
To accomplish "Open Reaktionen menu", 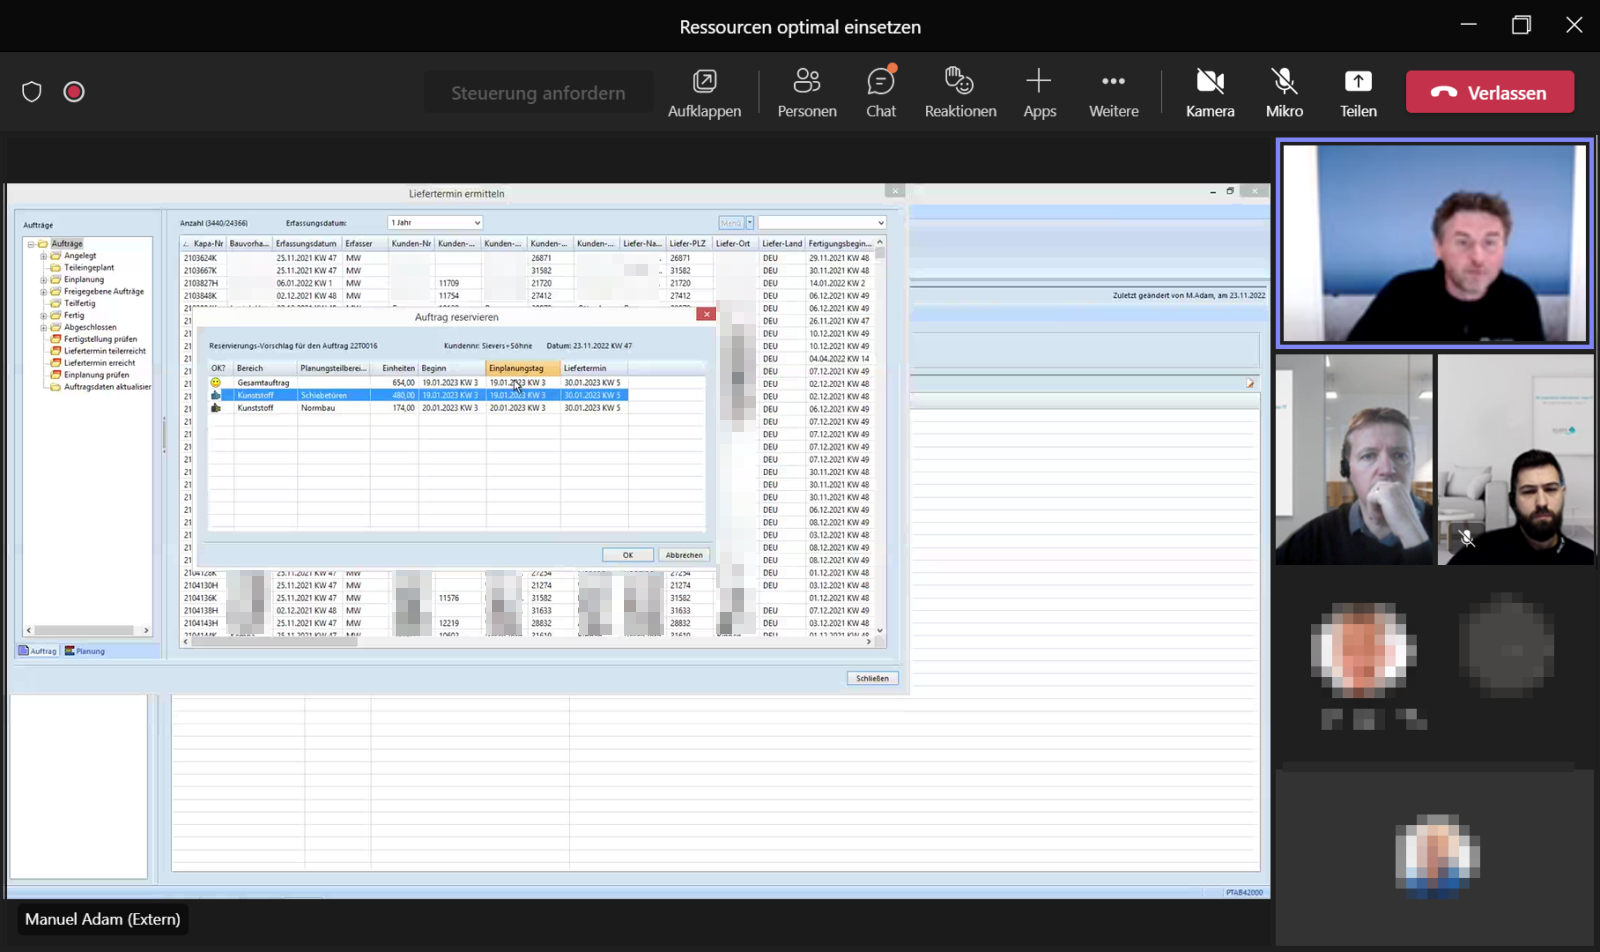I will [960, 92].
